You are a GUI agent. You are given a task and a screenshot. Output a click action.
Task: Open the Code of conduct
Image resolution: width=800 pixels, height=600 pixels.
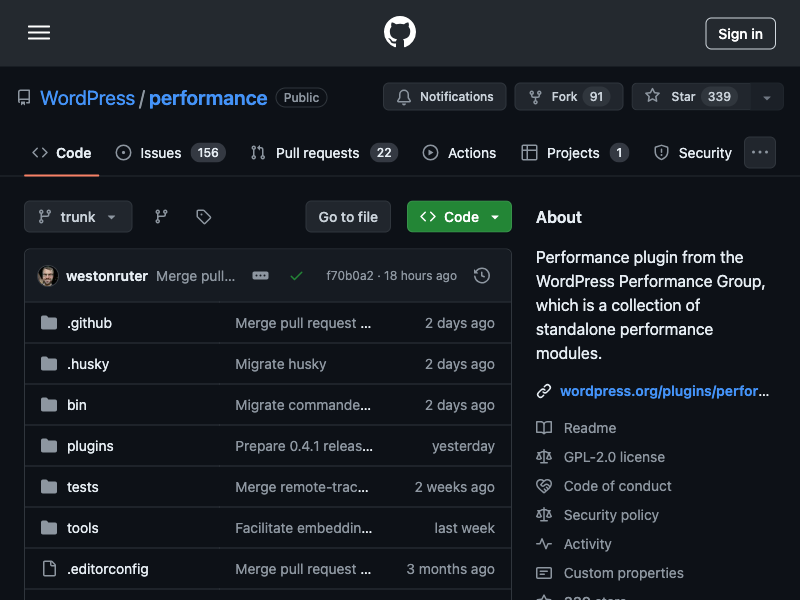617,486
